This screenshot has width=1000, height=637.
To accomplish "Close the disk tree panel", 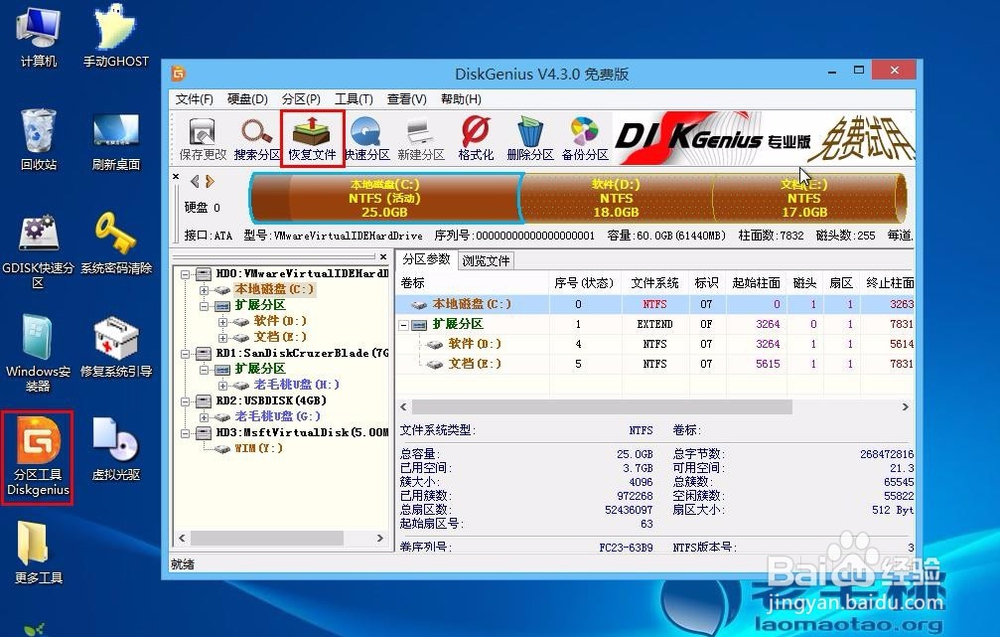I will tap(383, 256).
